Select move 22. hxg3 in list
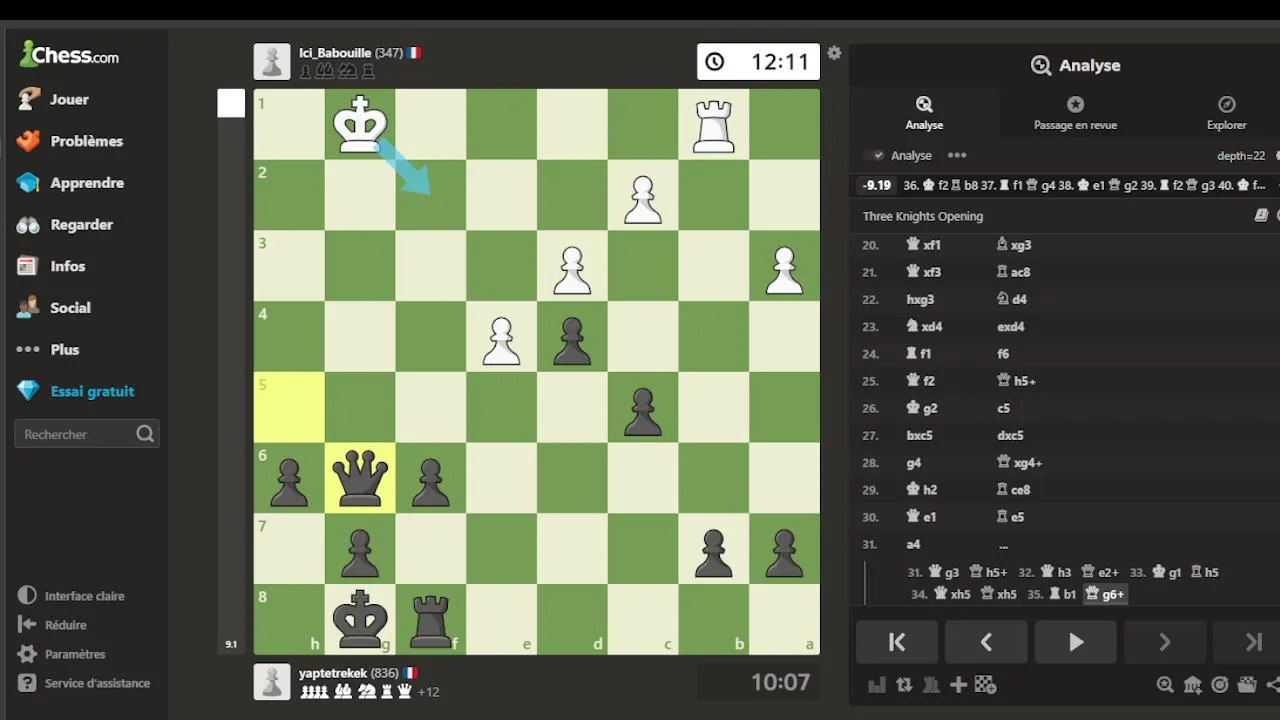Viewport: 1280px width, 720px height. point(921,299)
